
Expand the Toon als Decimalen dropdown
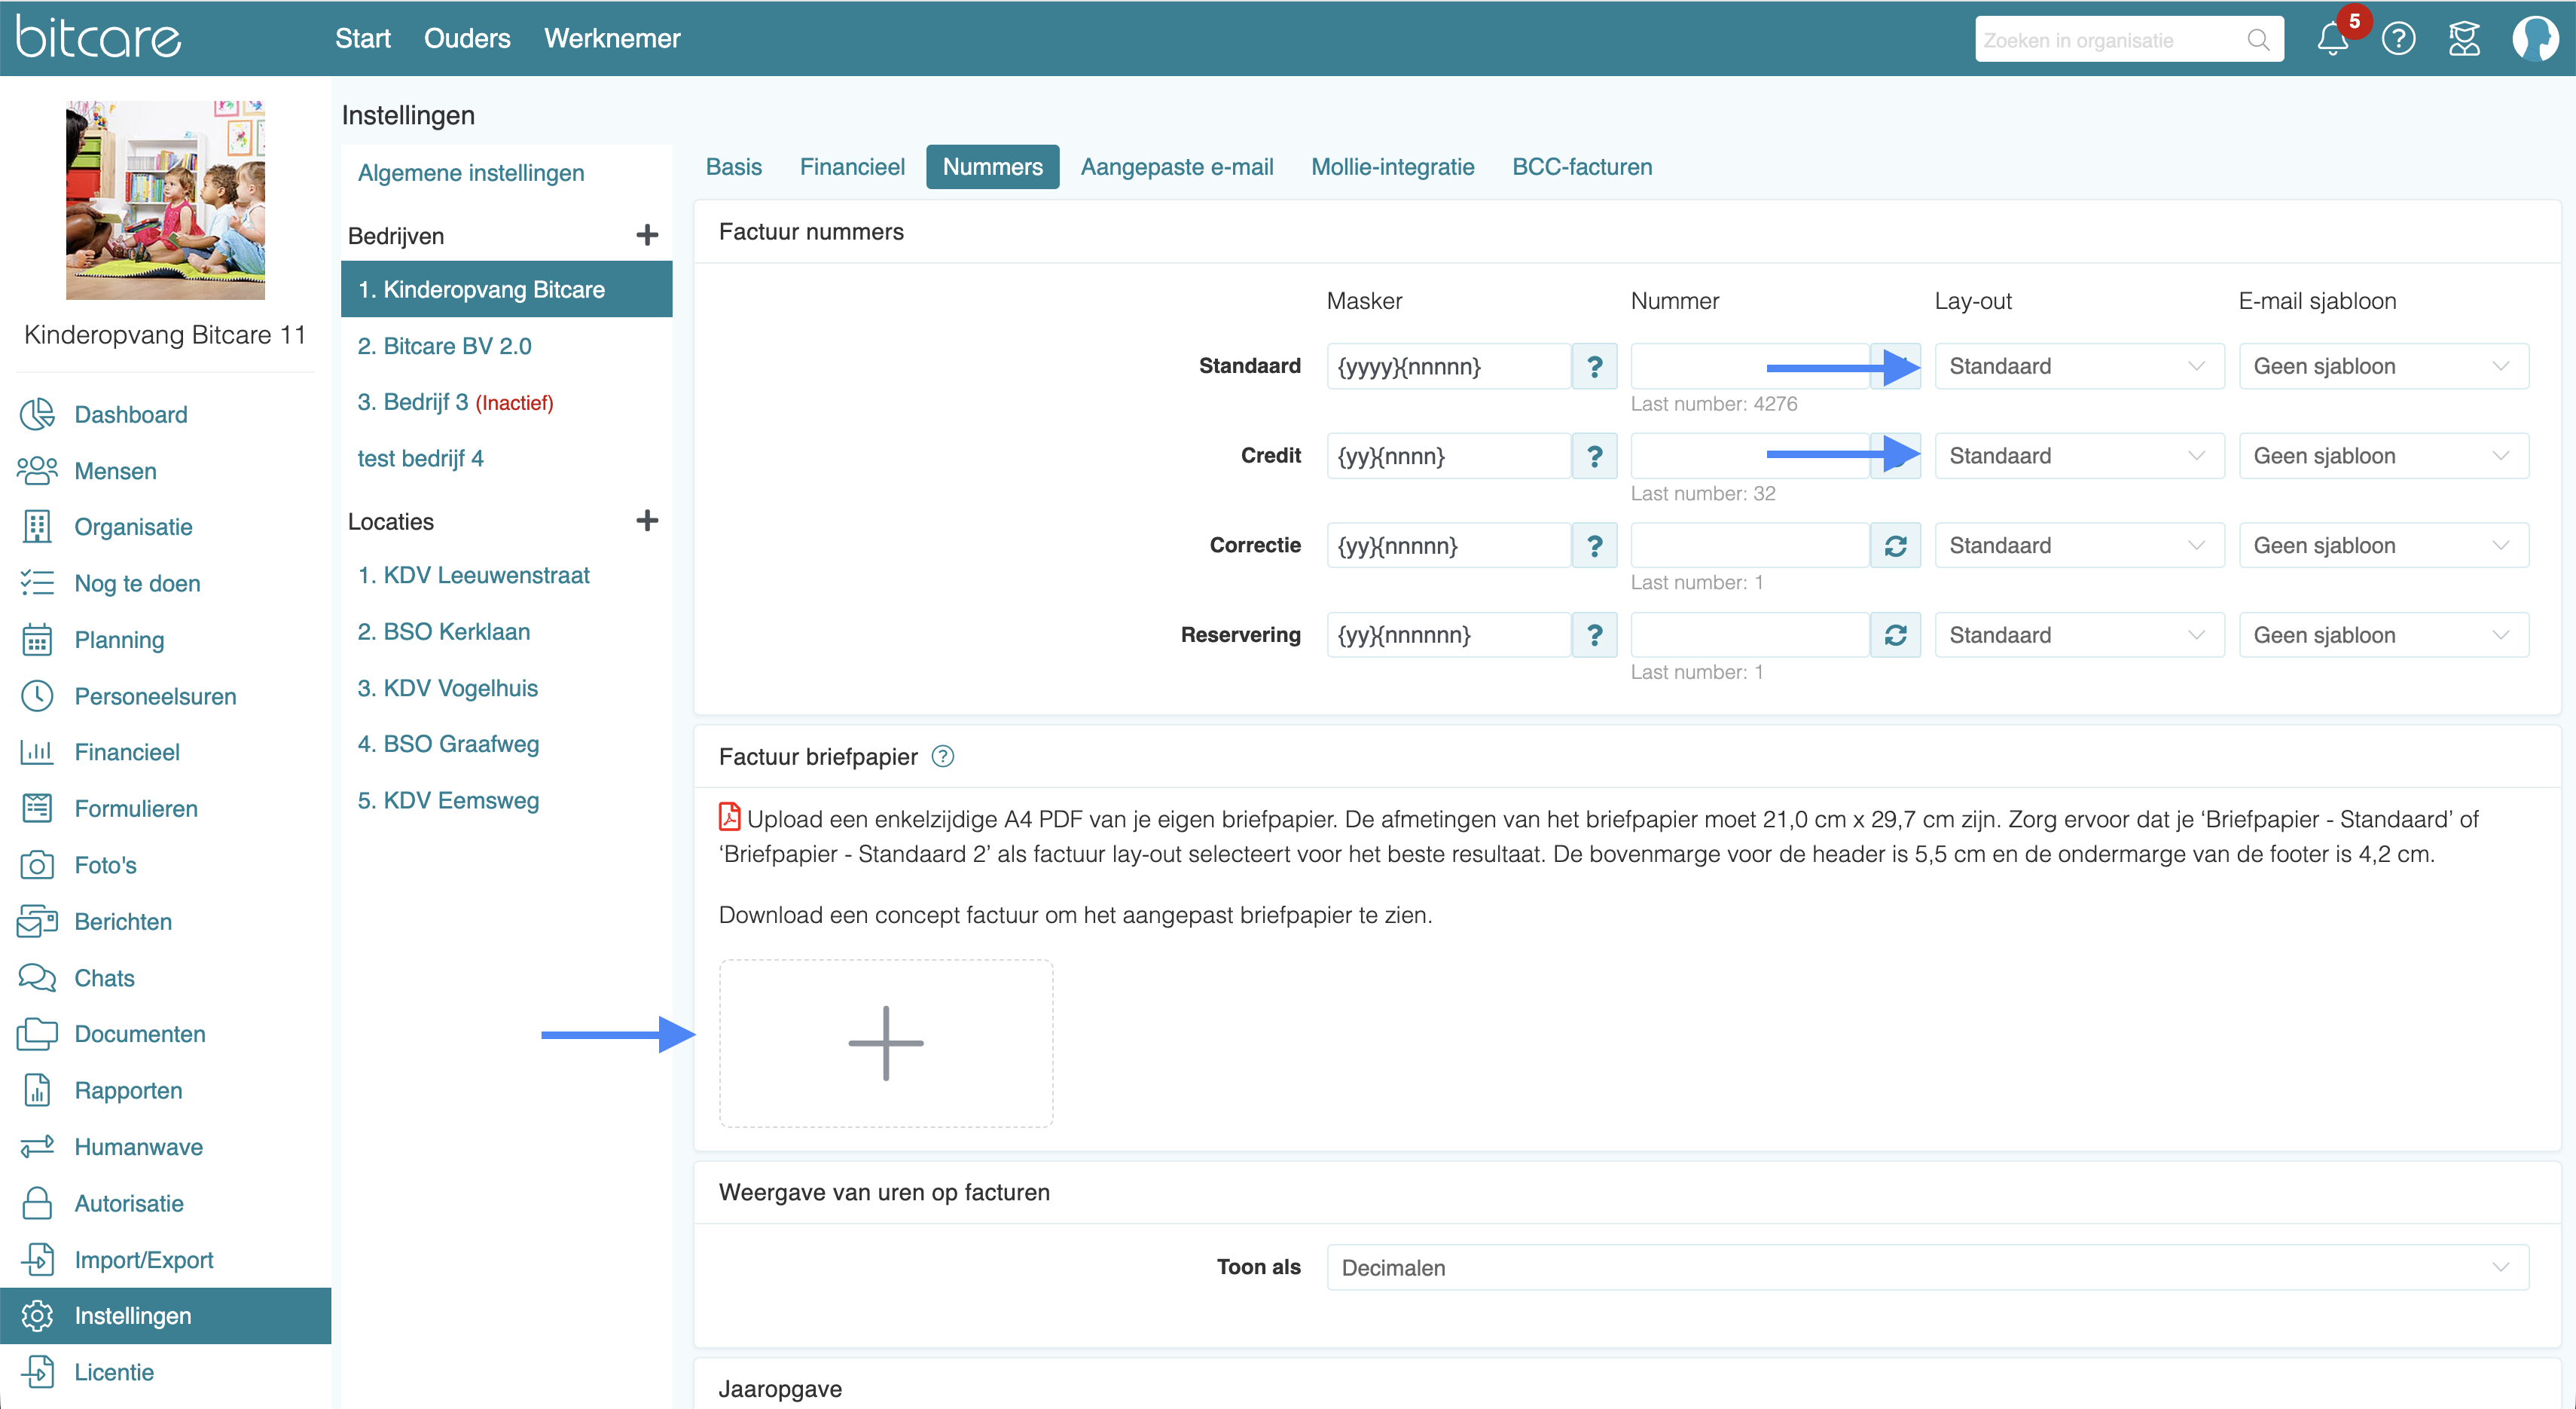[x=1927, y=1267]
